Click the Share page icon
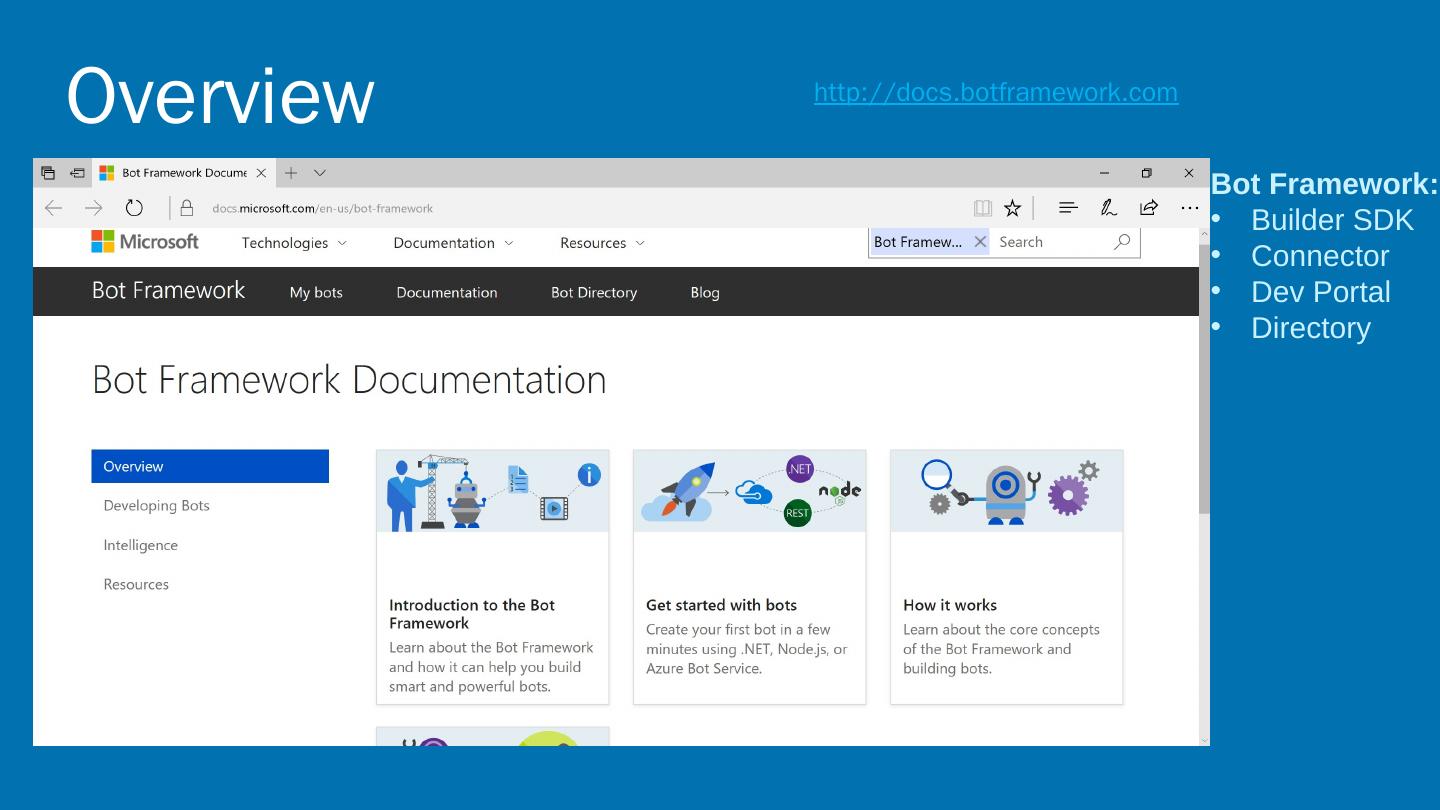 point(1149,208)
